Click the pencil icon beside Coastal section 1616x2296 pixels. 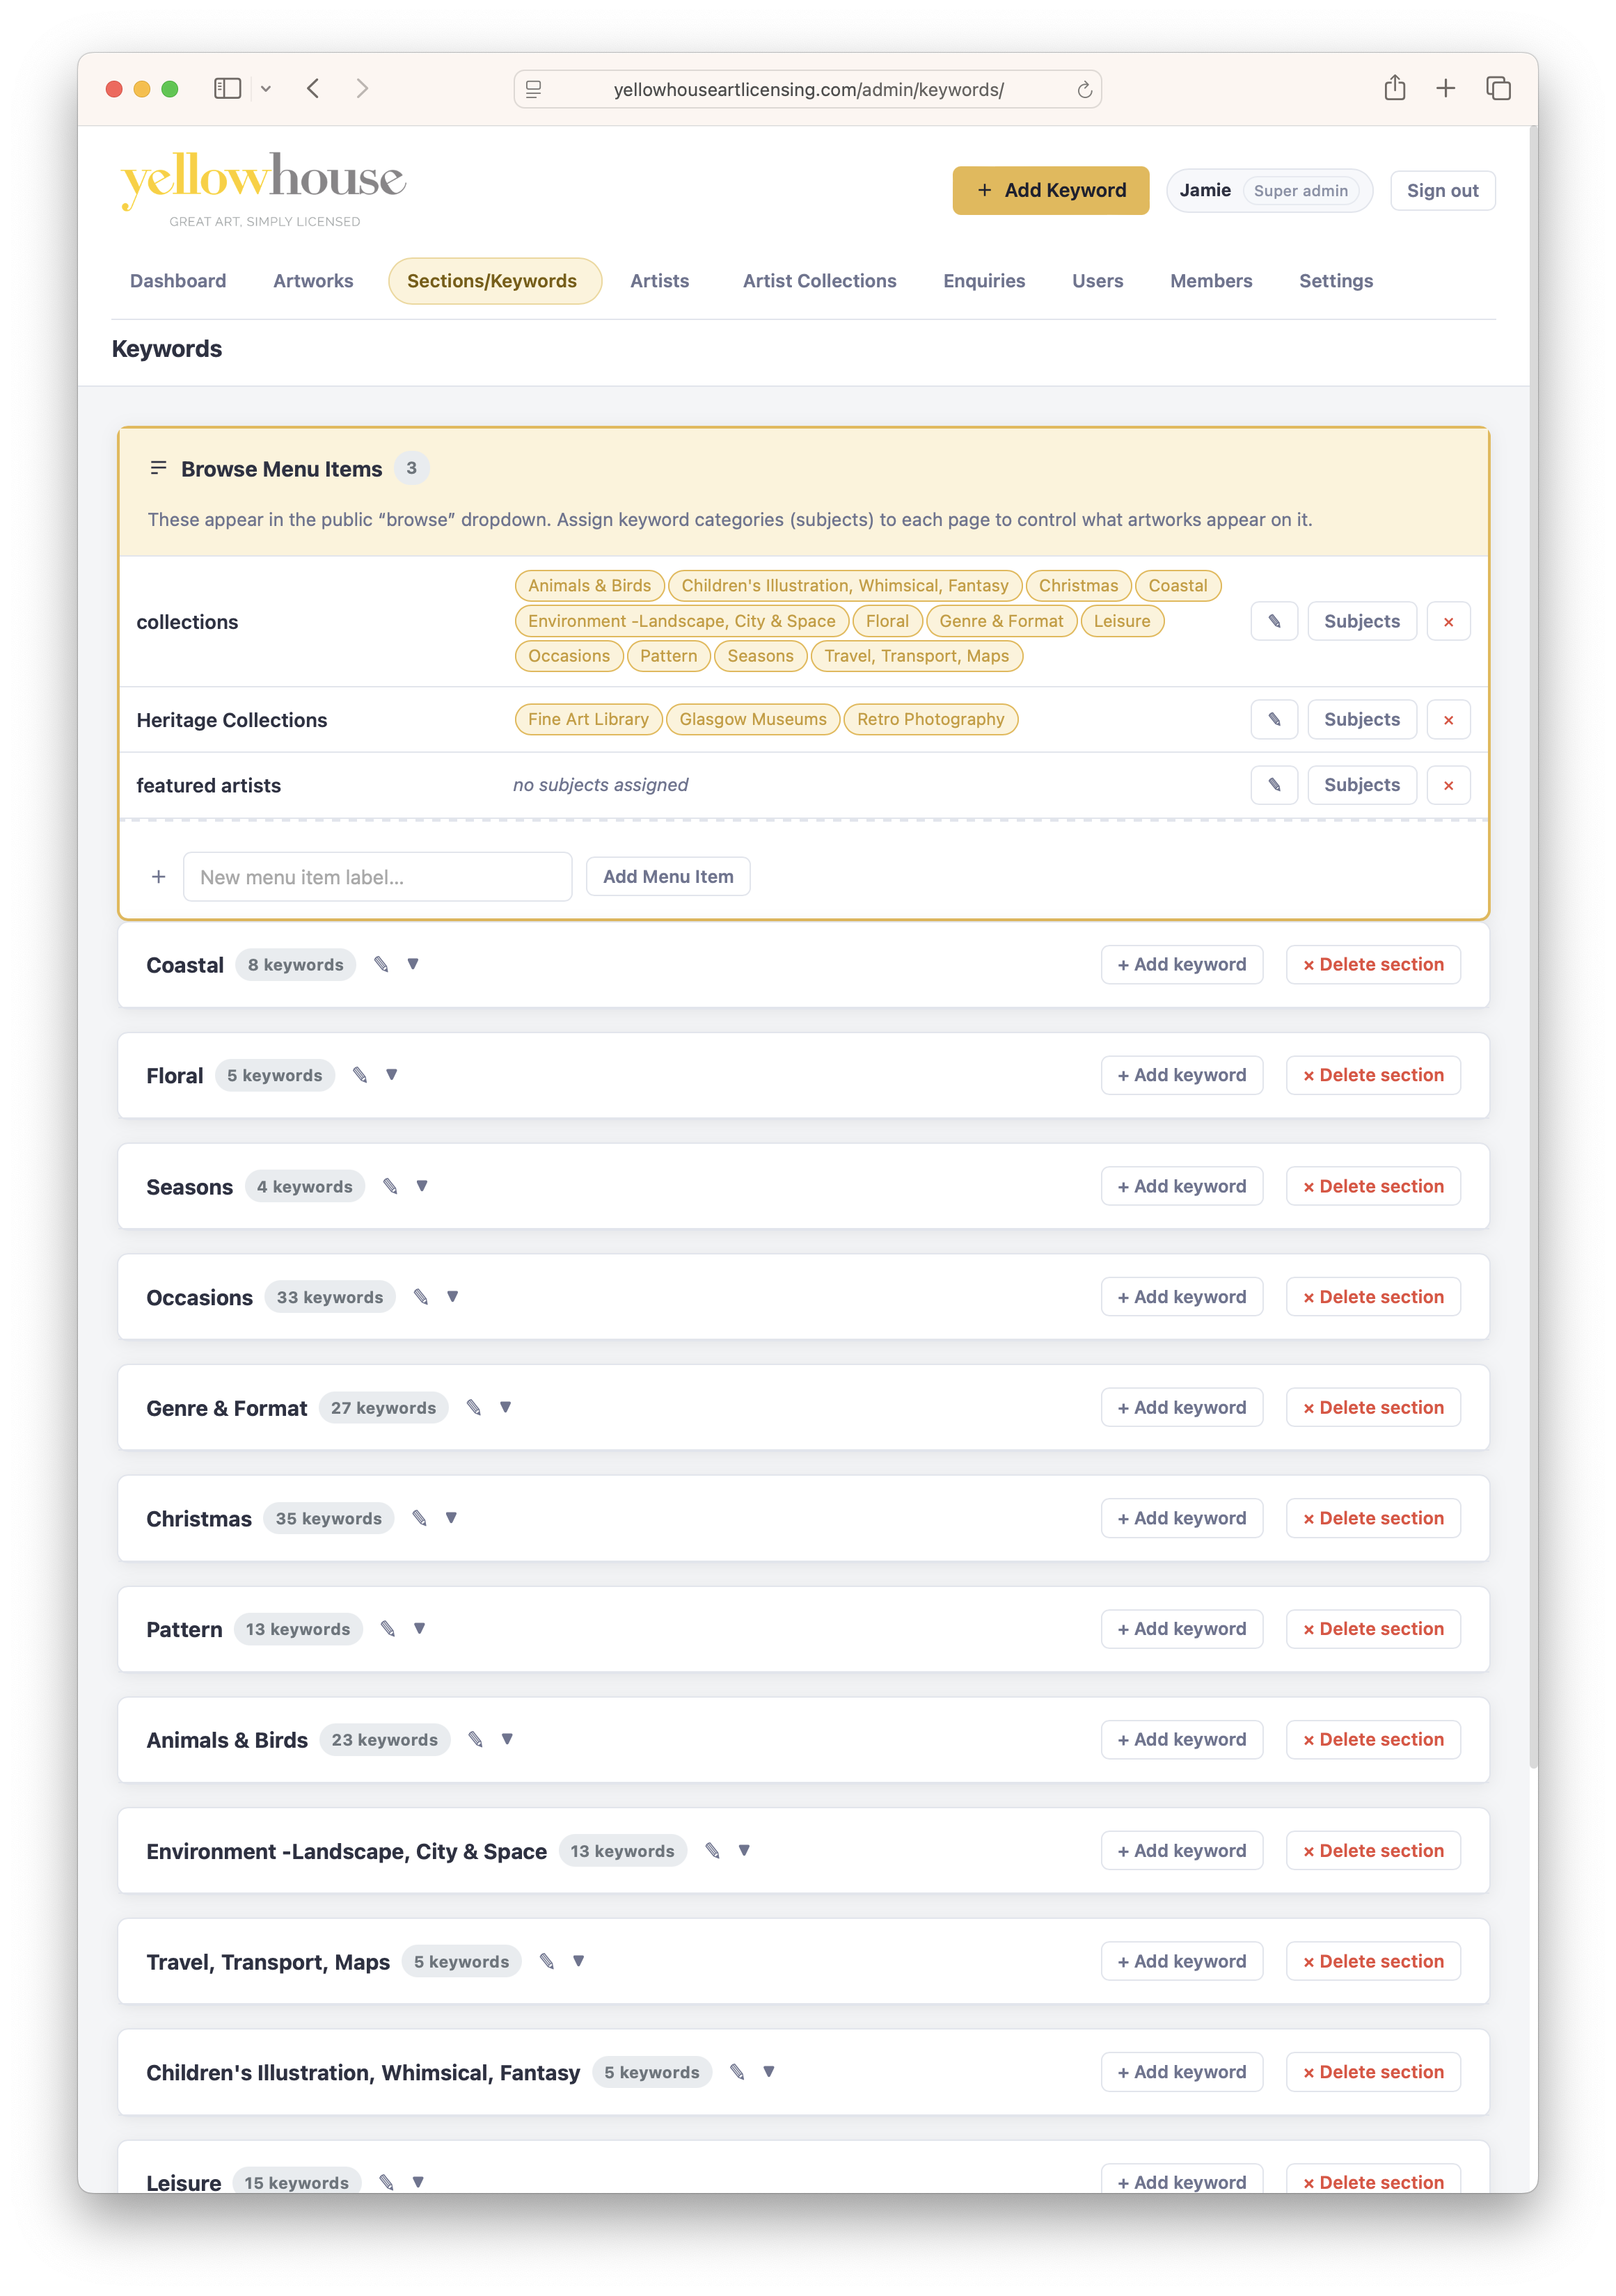pos(381,964)
